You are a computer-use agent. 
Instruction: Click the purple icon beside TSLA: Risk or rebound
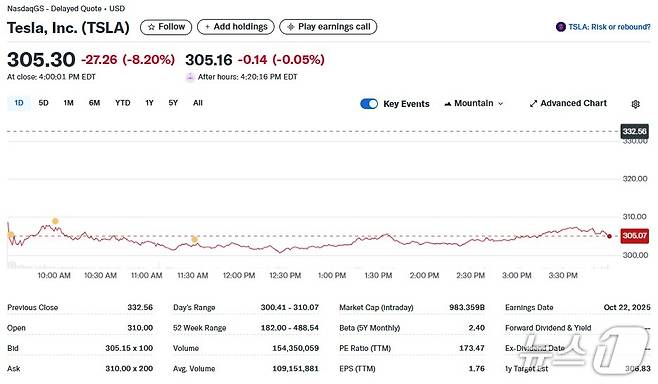(x=561, y=27)
